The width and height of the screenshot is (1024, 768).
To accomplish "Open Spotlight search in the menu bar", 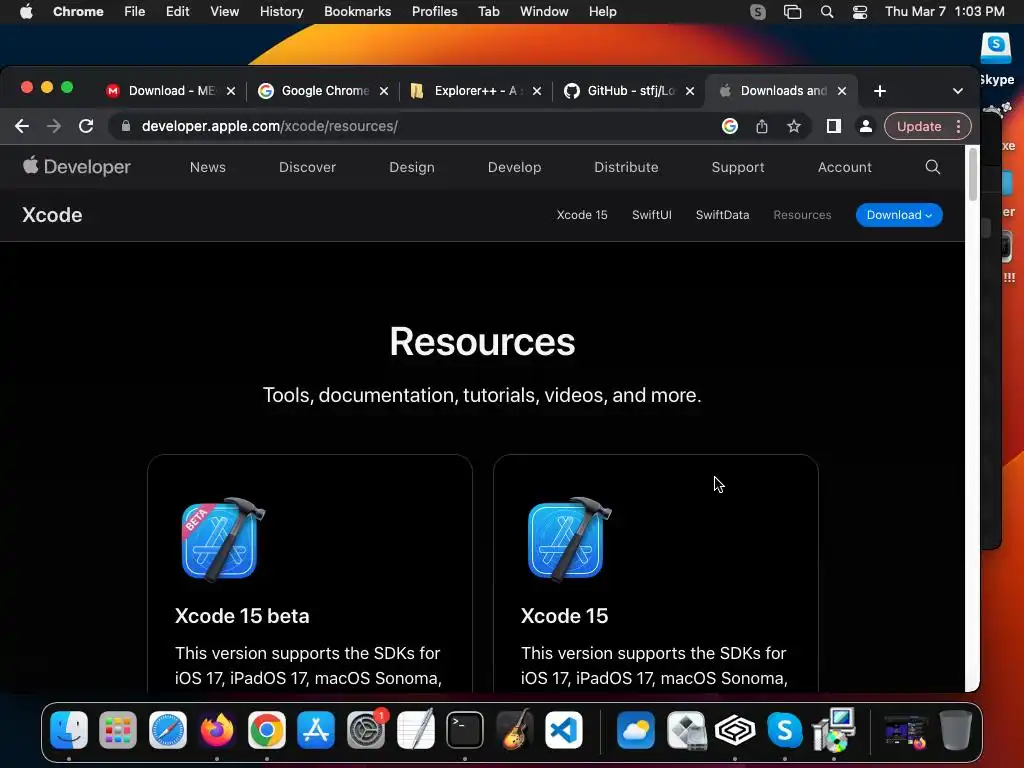I will (x=826, y=12).
